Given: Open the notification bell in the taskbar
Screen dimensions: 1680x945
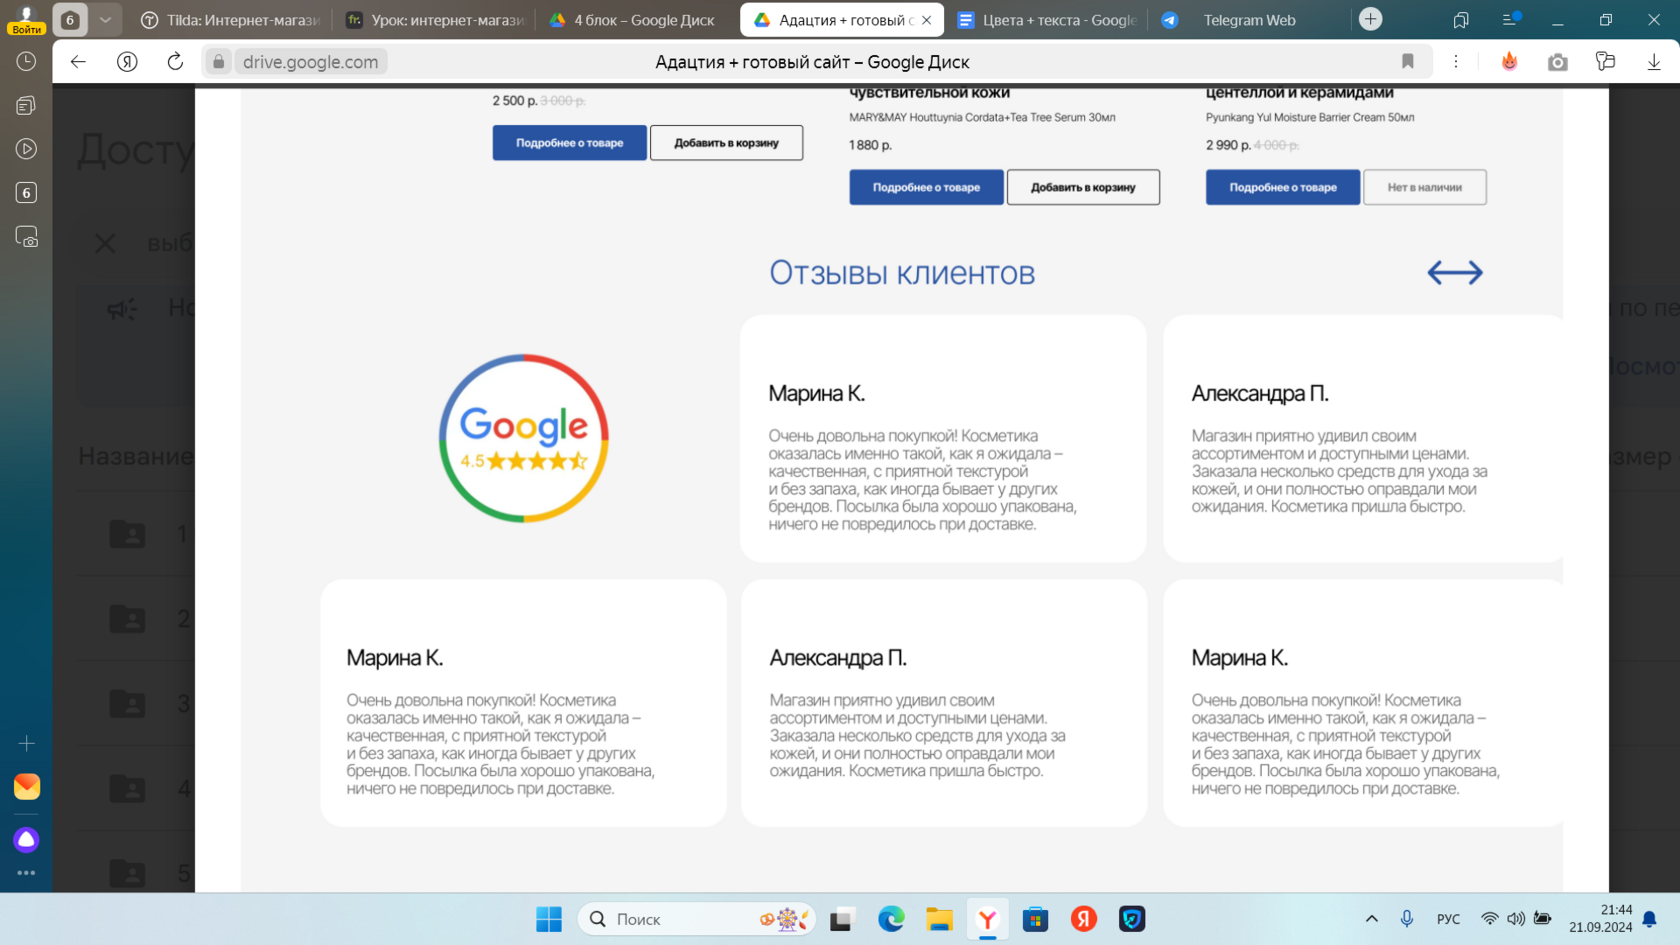Looking at the screenshot, I should (x=1650, y=919).
